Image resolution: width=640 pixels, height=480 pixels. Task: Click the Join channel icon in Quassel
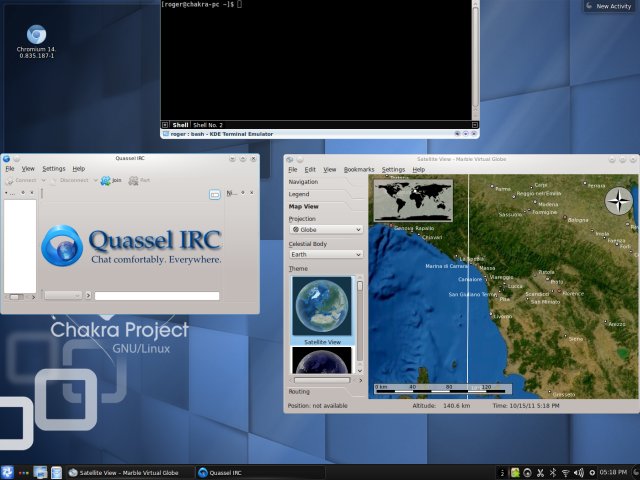pyautogui.click(x=110, y=181)
